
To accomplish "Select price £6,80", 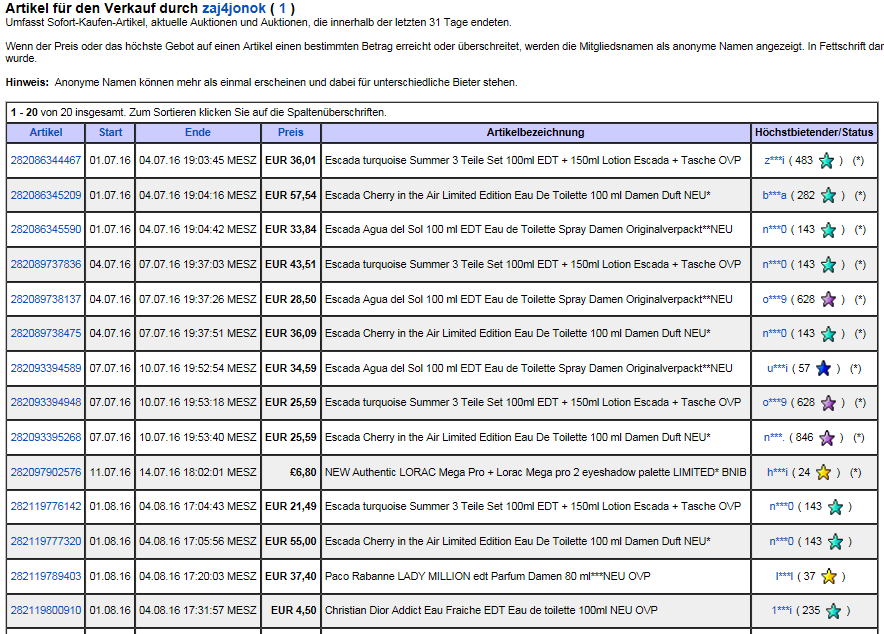I will click(x=303, y=472).
